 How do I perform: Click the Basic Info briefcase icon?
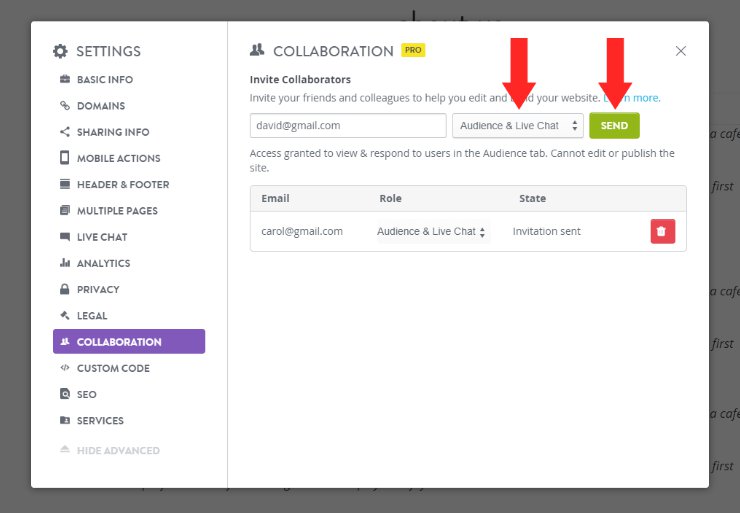65,79
